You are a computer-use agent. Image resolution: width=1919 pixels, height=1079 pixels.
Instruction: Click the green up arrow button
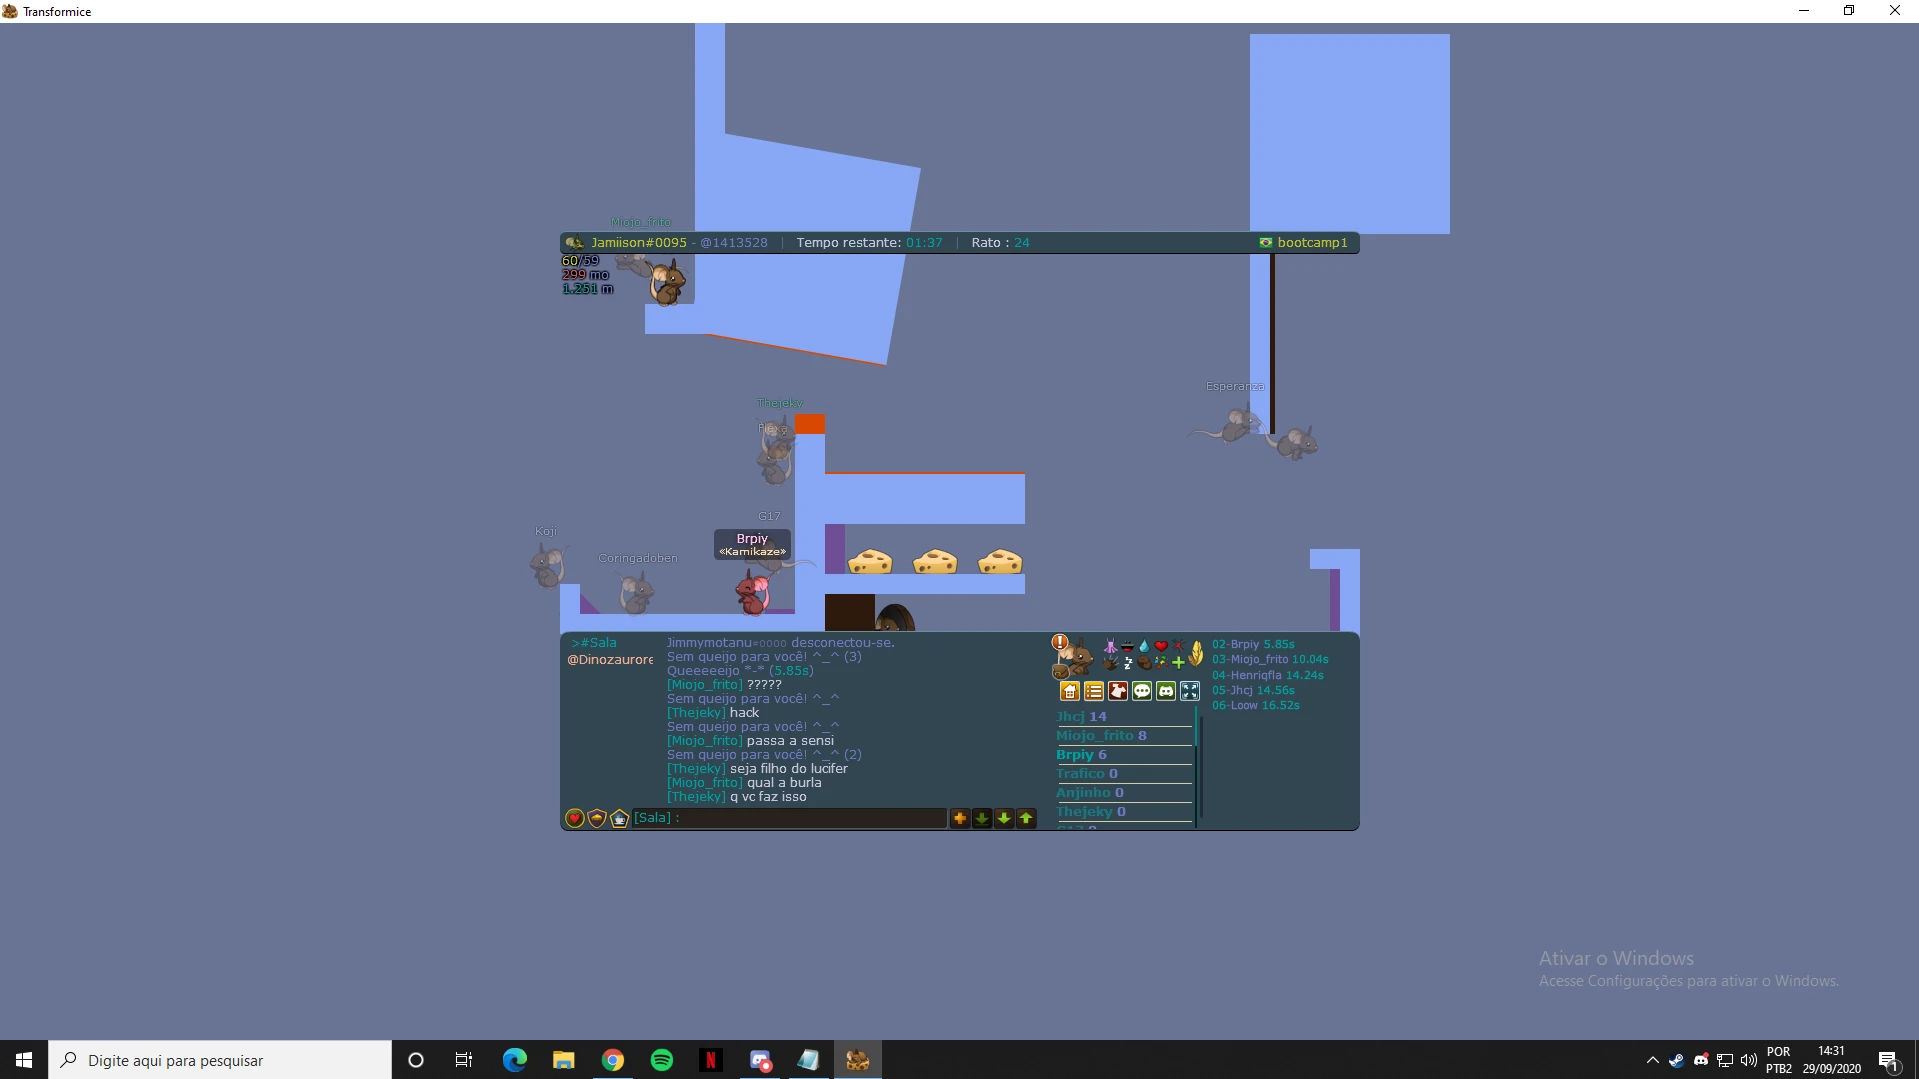pyautogui.click(x=1026, y=818)
